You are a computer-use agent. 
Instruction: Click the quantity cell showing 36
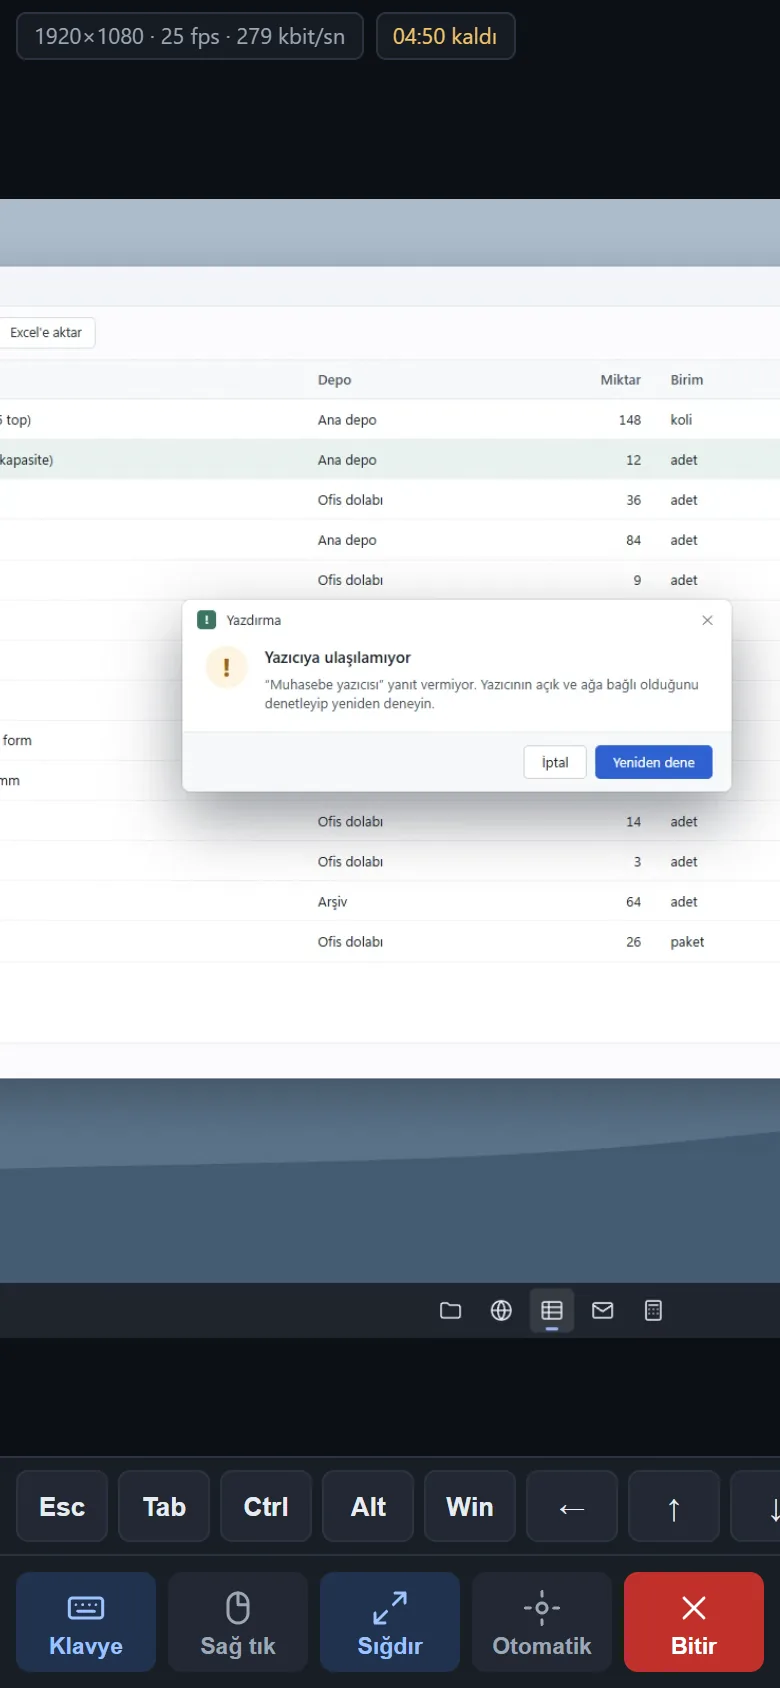point(633,500)
